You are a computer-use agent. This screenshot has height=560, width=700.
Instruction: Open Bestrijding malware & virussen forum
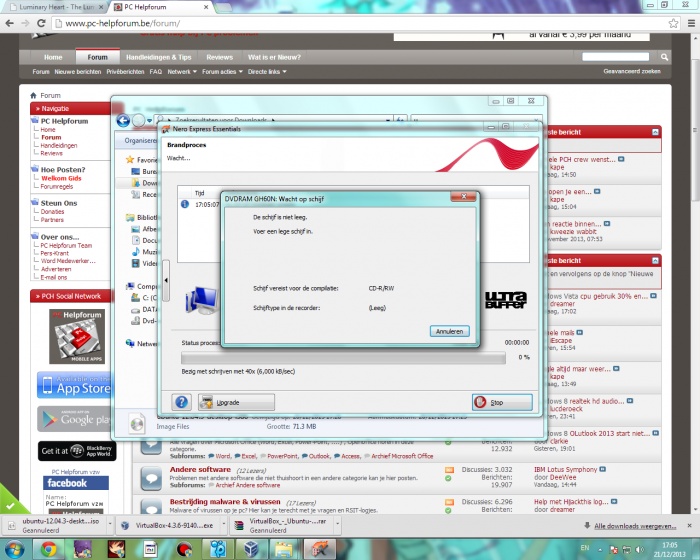[x=225, y=501]
